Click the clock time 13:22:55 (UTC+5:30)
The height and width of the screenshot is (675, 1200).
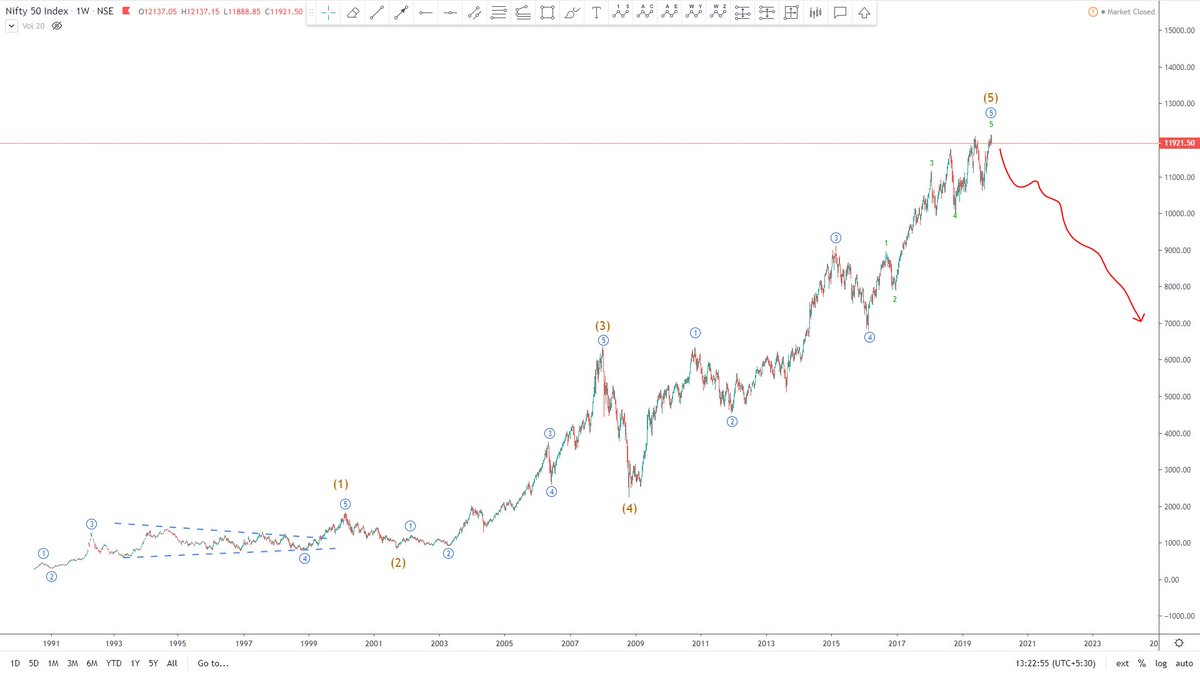click(1054, 663)
